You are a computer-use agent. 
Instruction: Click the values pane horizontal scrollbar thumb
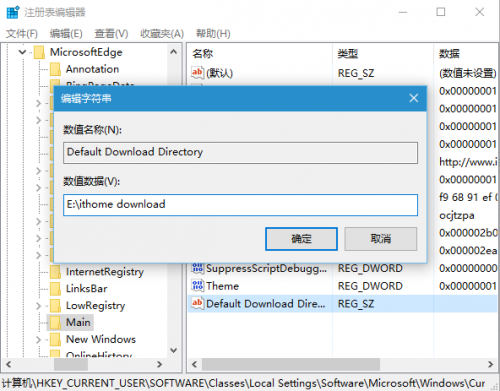click(x=291, y=364)
